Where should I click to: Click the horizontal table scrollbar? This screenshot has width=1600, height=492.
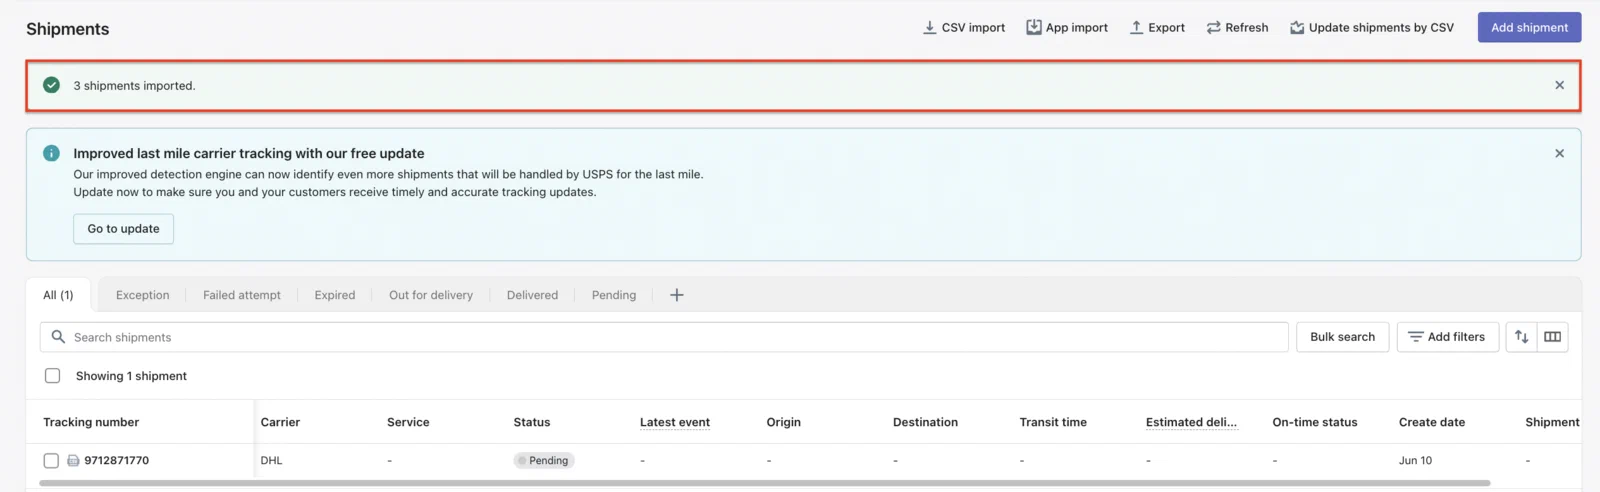[x=765, y=483]
